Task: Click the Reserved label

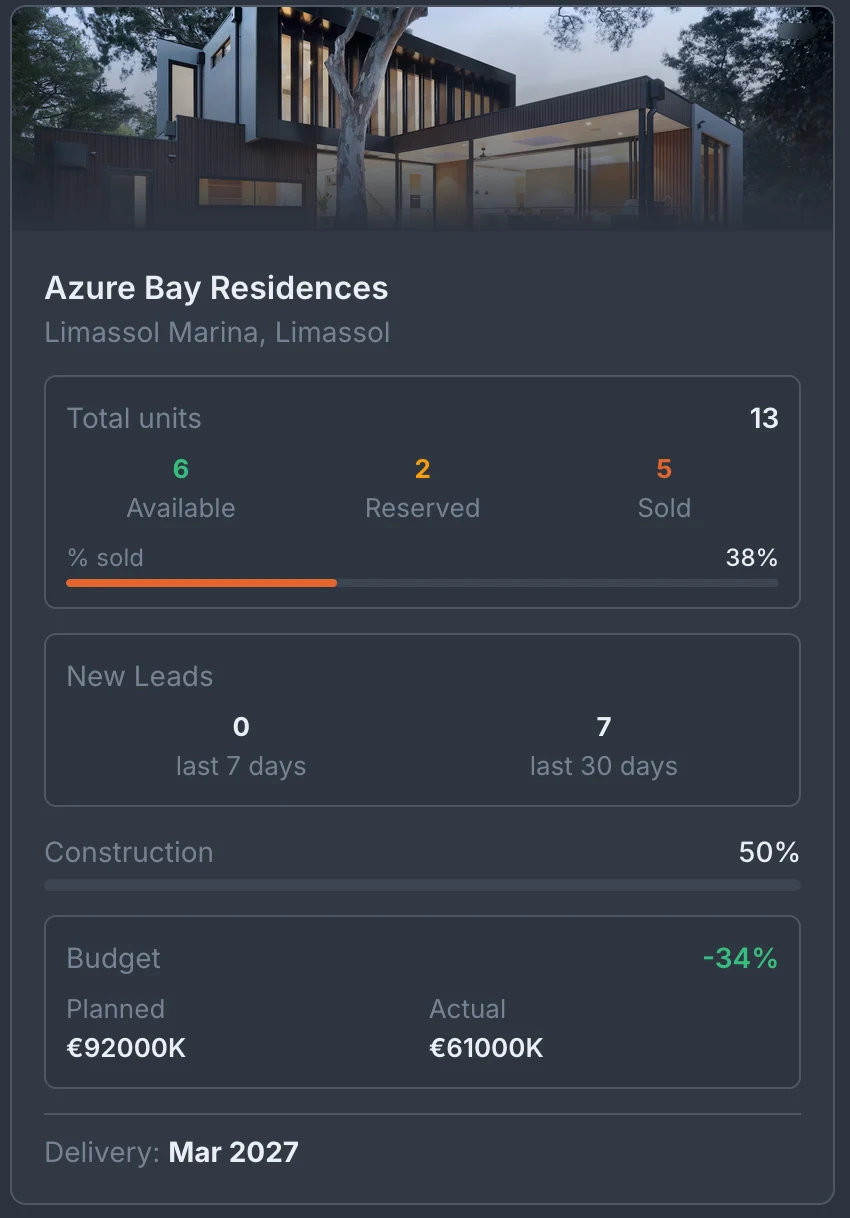Action: point(422,508)
